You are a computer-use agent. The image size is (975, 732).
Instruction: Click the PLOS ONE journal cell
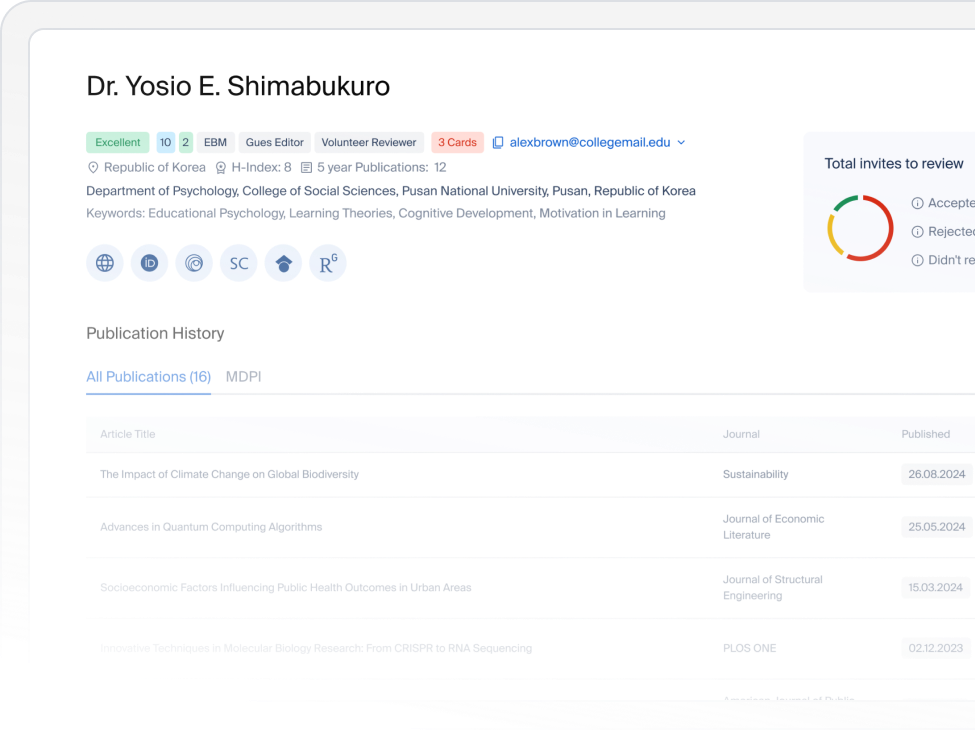coord(749,648)
